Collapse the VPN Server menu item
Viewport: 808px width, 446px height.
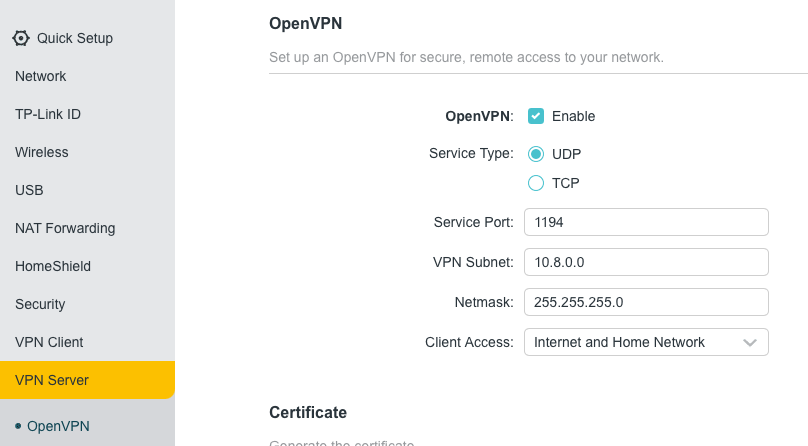pos(88,380)
